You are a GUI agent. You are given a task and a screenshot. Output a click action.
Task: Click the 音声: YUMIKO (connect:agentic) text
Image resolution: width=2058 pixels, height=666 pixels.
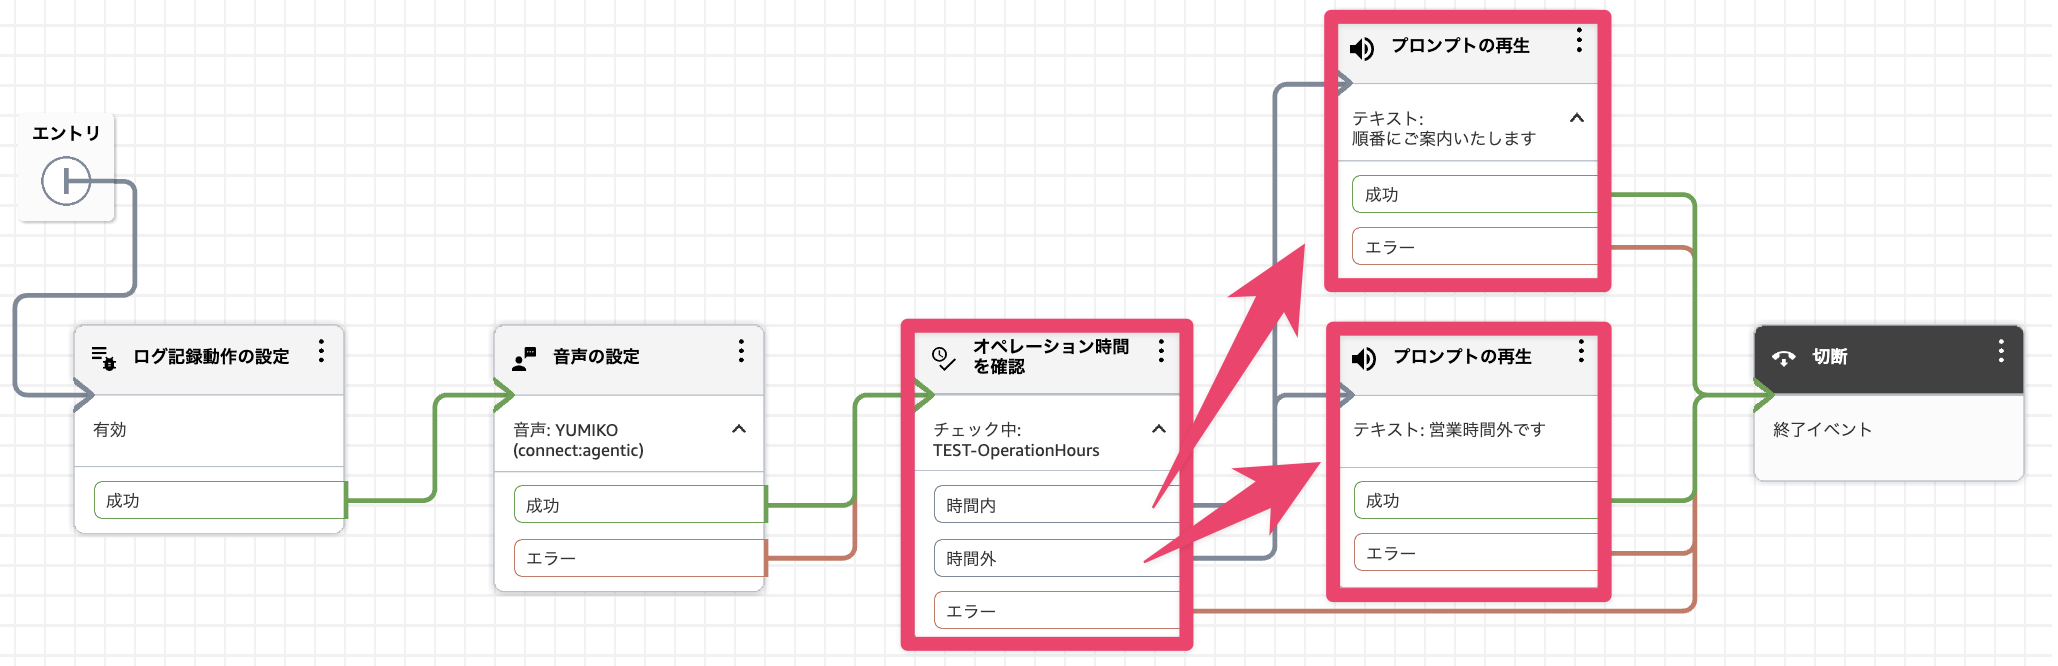tap(578, 440)
